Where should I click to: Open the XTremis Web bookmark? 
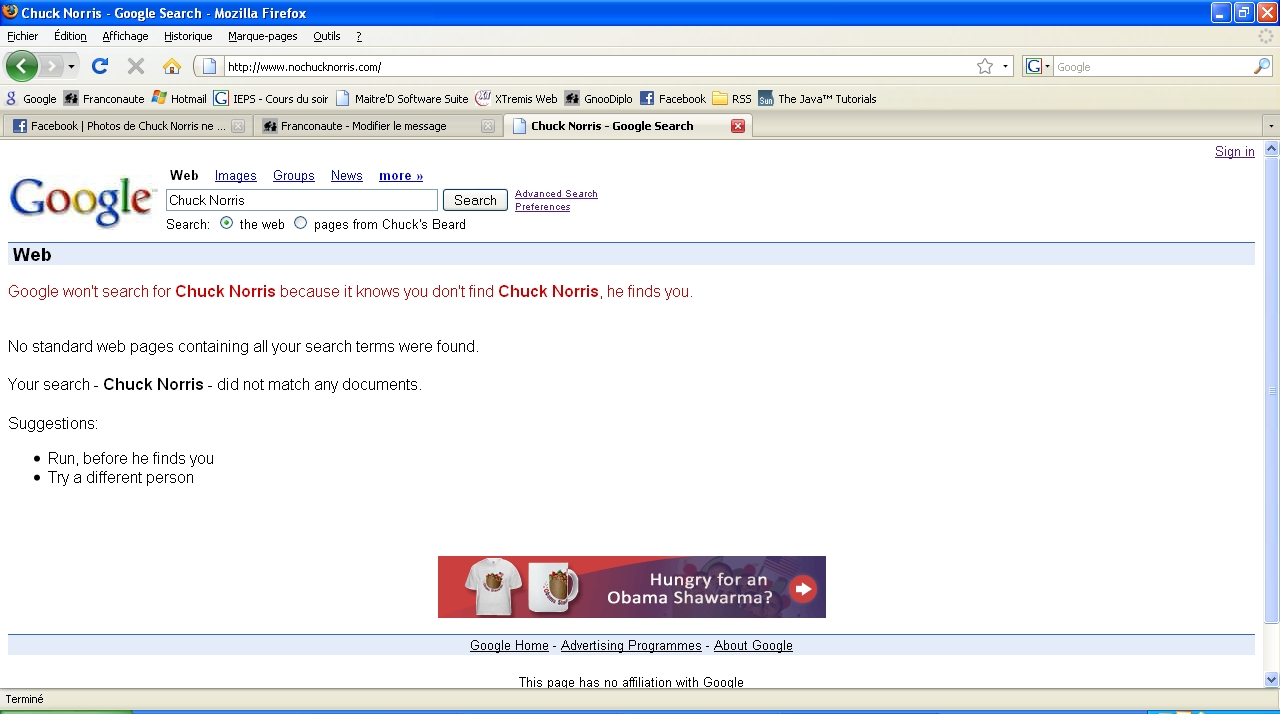click(516, 99)
